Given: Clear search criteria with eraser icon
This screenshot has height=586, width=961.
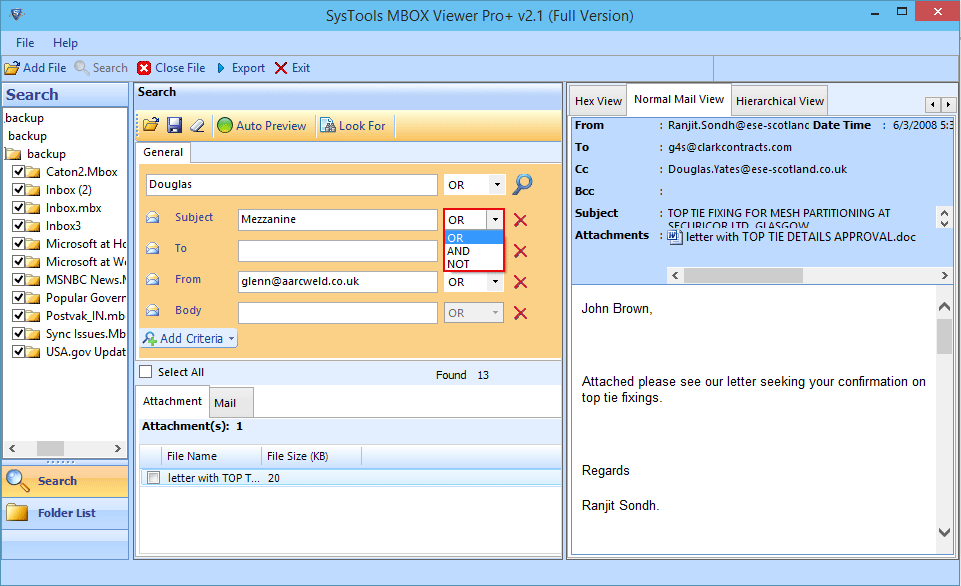Looking at the screenshot, I should [197, 126].
